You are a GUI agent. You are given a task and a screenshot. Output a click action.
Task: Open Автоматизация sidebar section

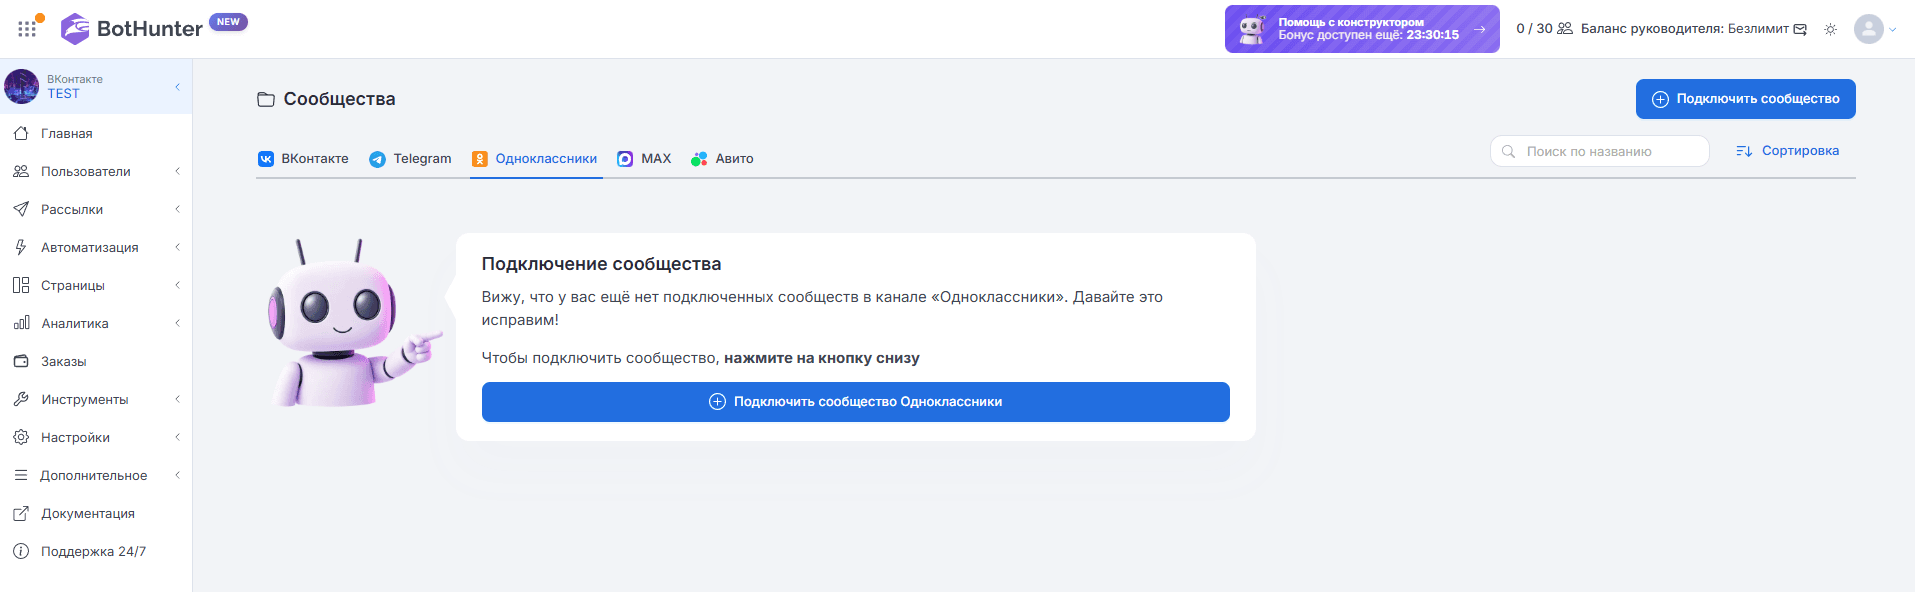tap(96, 247)
